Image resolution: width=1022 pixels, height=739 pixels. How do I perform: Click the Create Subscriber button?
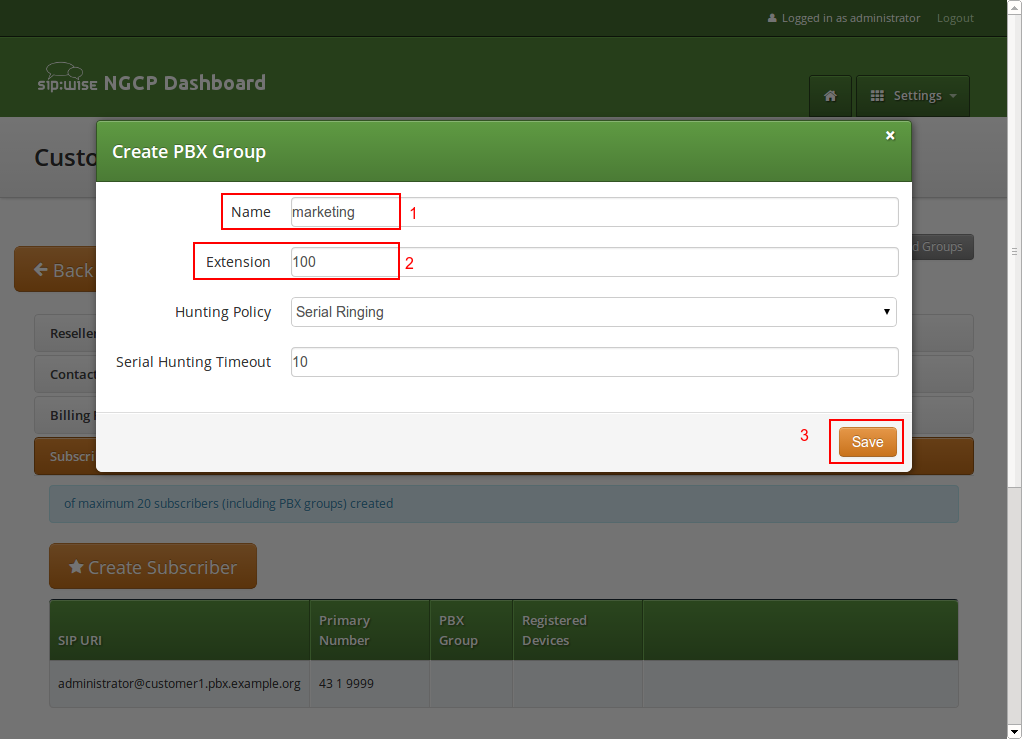coord(153,567)
